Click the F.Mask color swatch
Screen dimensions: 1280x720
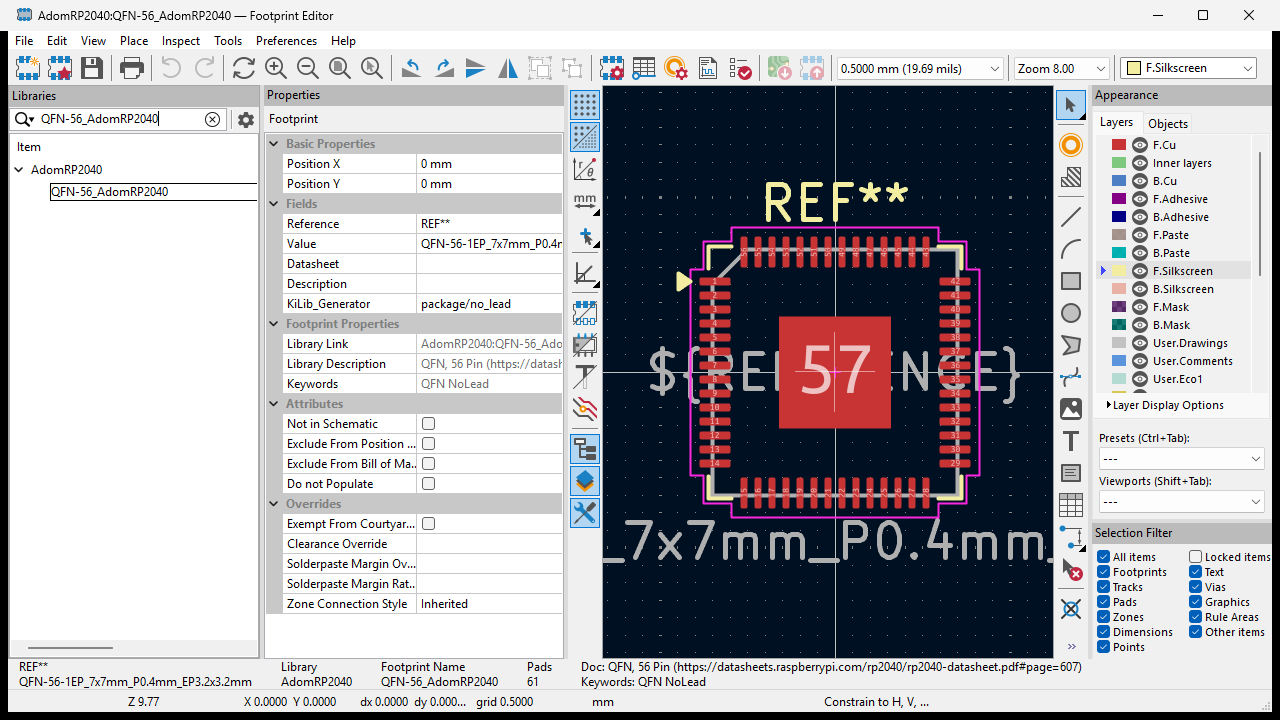[1119, 307]
